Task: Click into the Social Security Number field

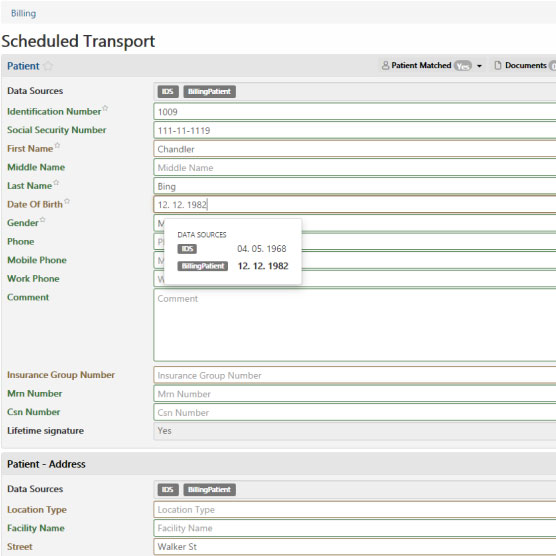Action: [x=355, y=130]
